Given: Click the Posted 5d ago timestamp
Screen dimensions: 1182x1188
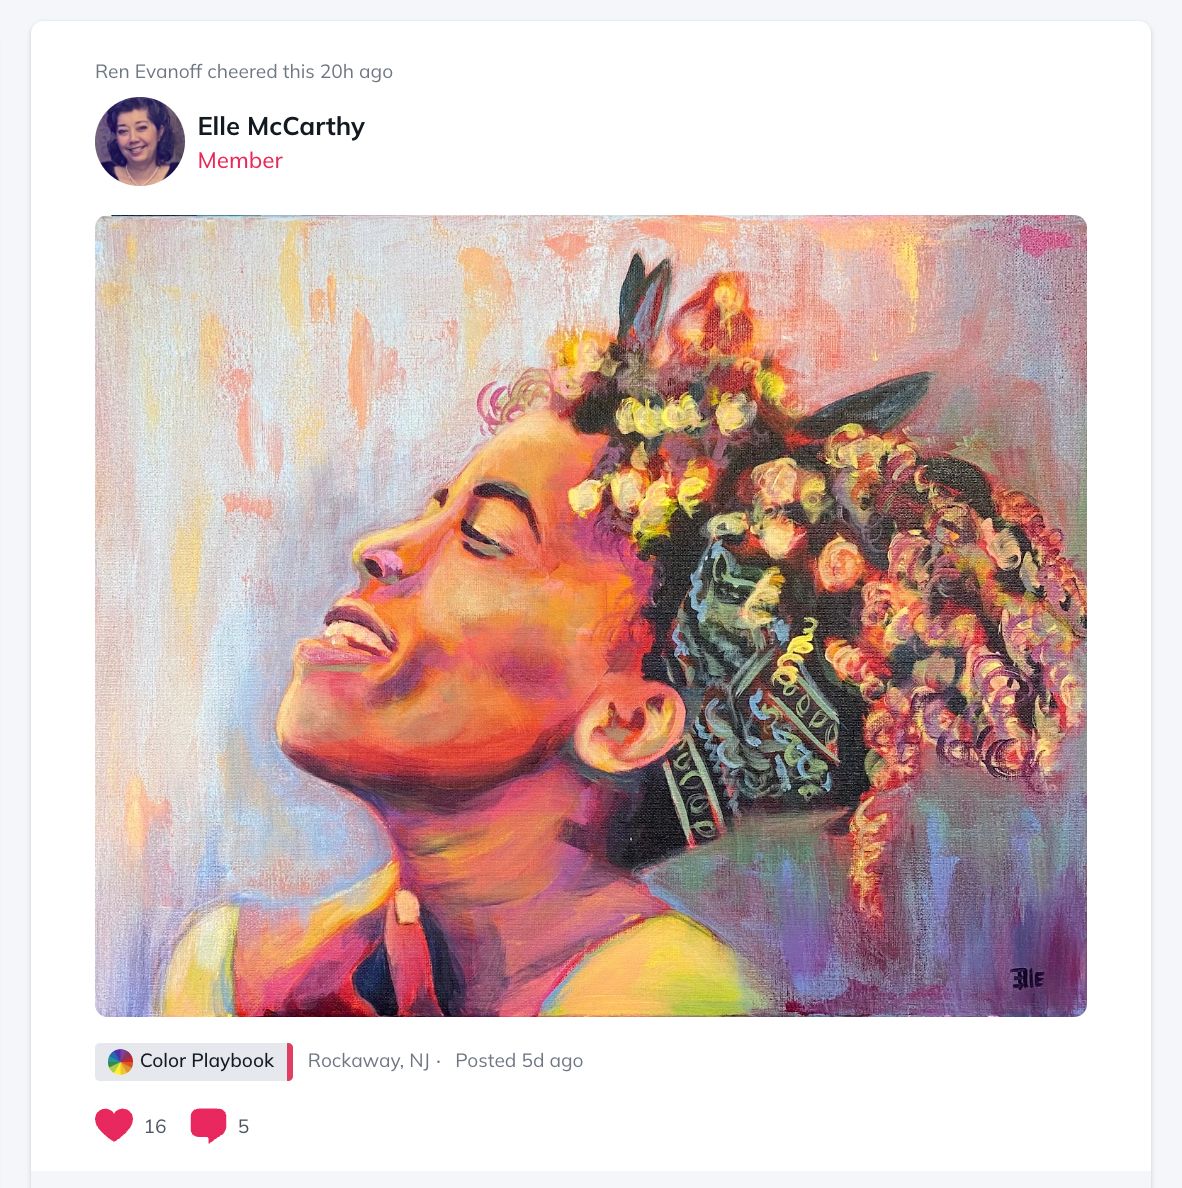Looking at the screenshot, I should [519, 1061].
